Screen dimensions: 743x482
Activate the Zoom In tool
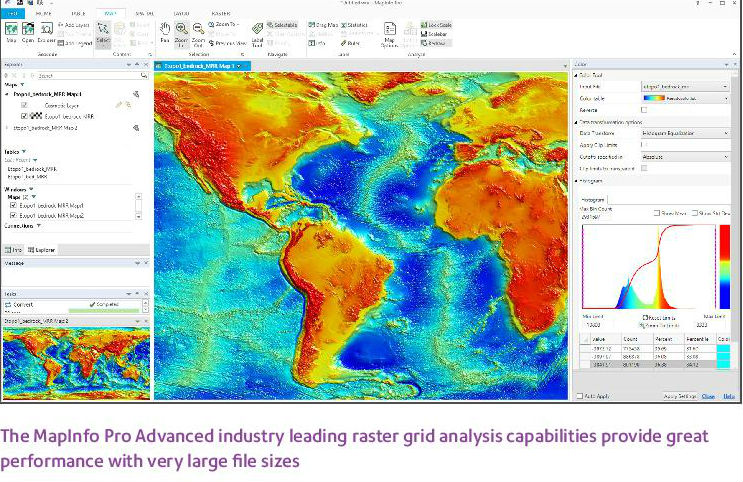click(181, 34)
